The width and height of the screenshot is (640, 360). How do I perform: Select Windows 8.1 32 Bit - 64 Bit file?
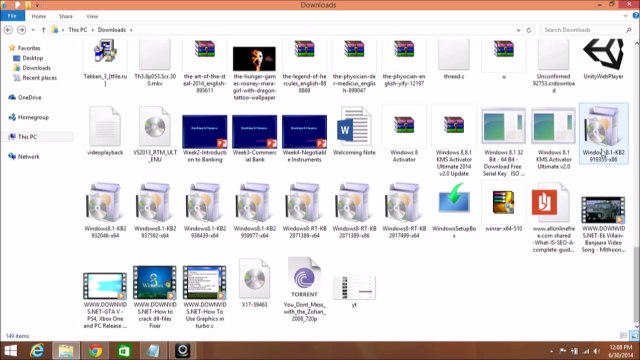click(503, 141)
